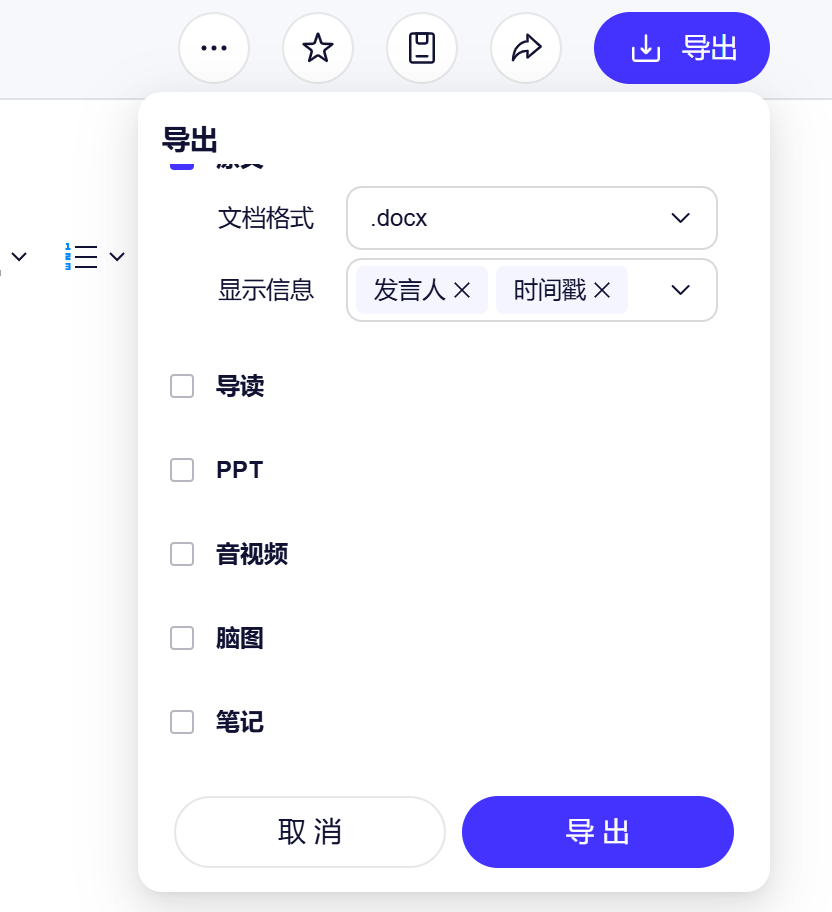Check the PPT export option
This screenshot has height=912, width=832.
coord(182,470)
